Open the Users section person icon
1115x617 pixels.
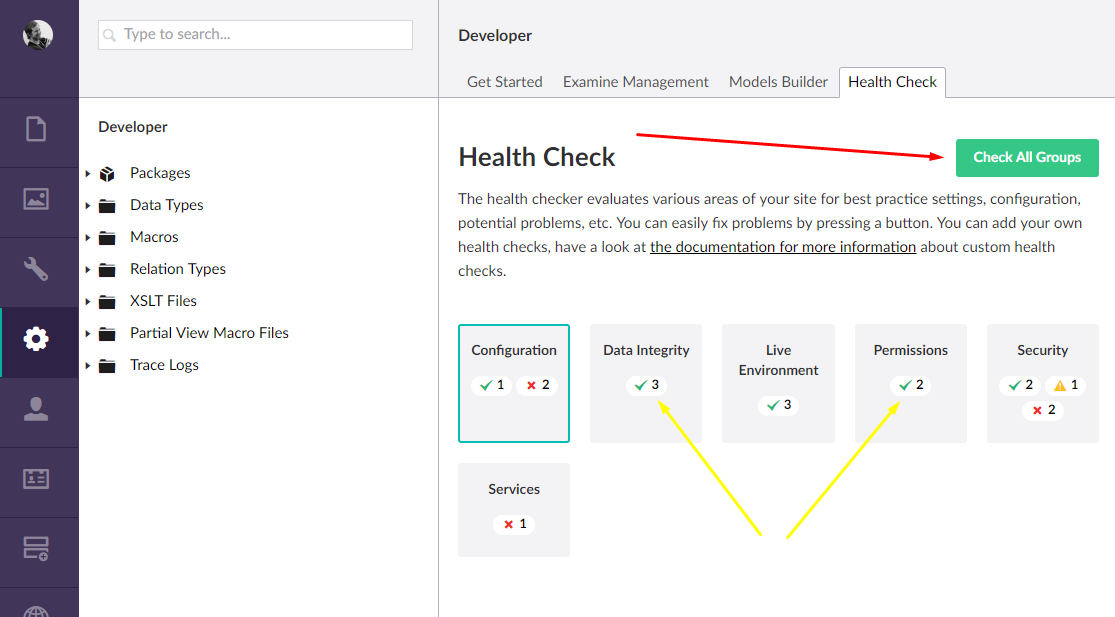click(37, 409)
